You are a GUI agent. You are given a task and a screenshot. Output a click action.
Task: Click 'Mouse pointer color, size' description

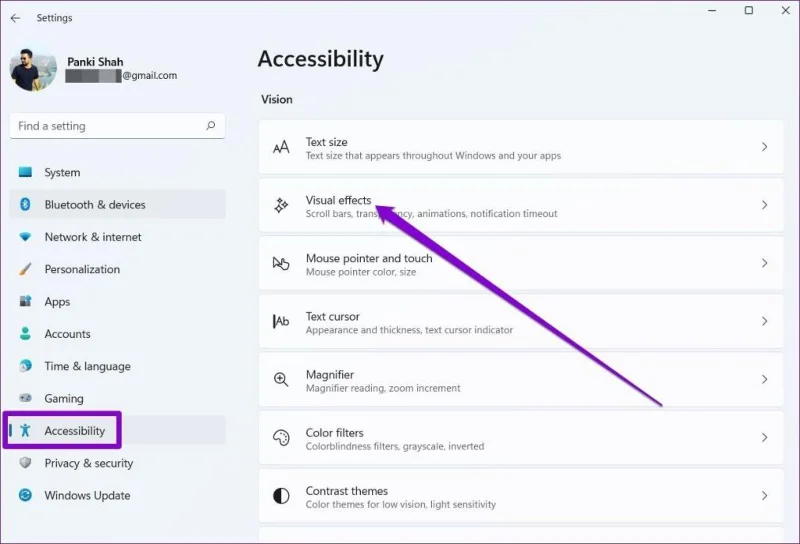[361, 272]
